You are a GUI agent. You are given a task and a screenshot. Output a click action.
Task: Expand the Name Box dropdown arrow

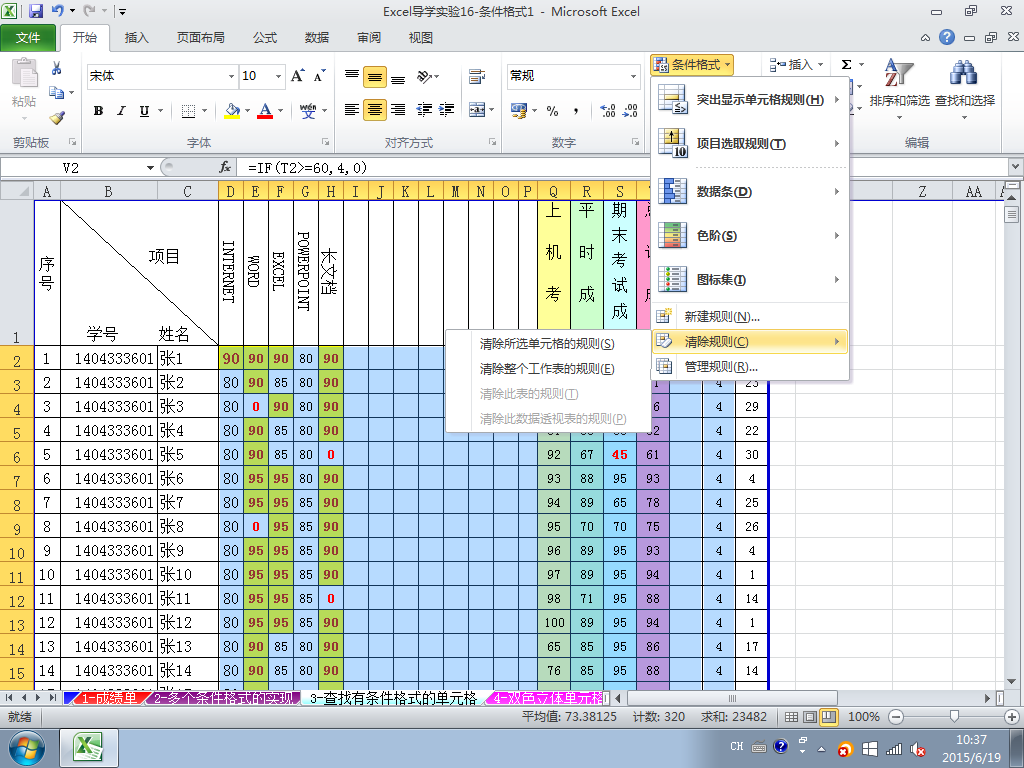coord(150,168)
